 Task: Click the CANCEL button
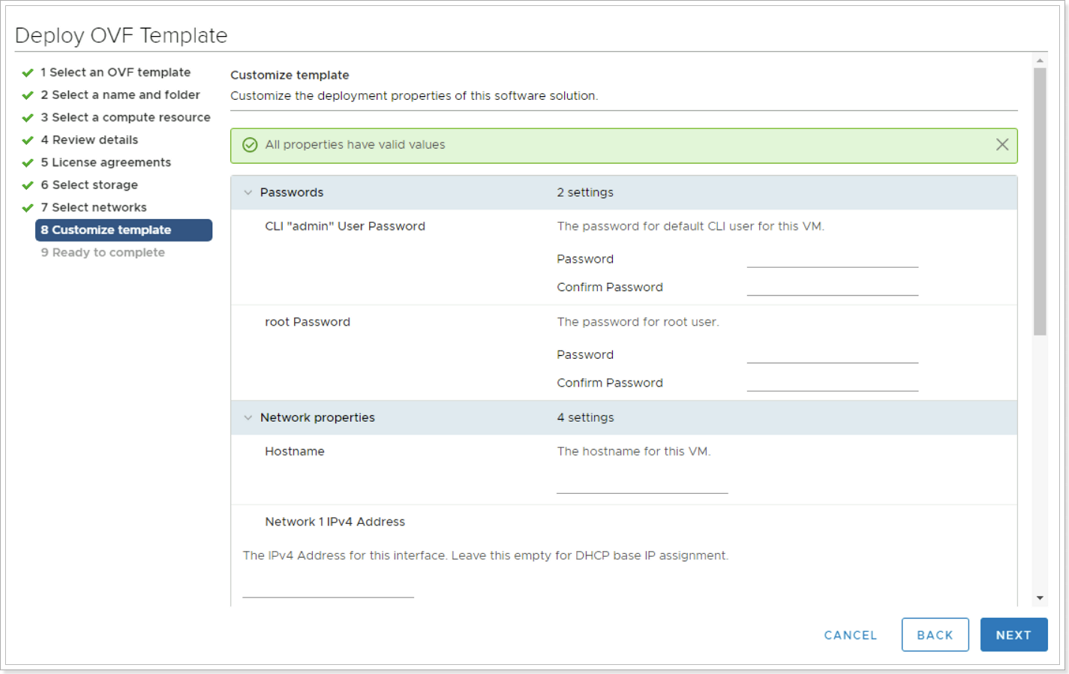point(849,634)
